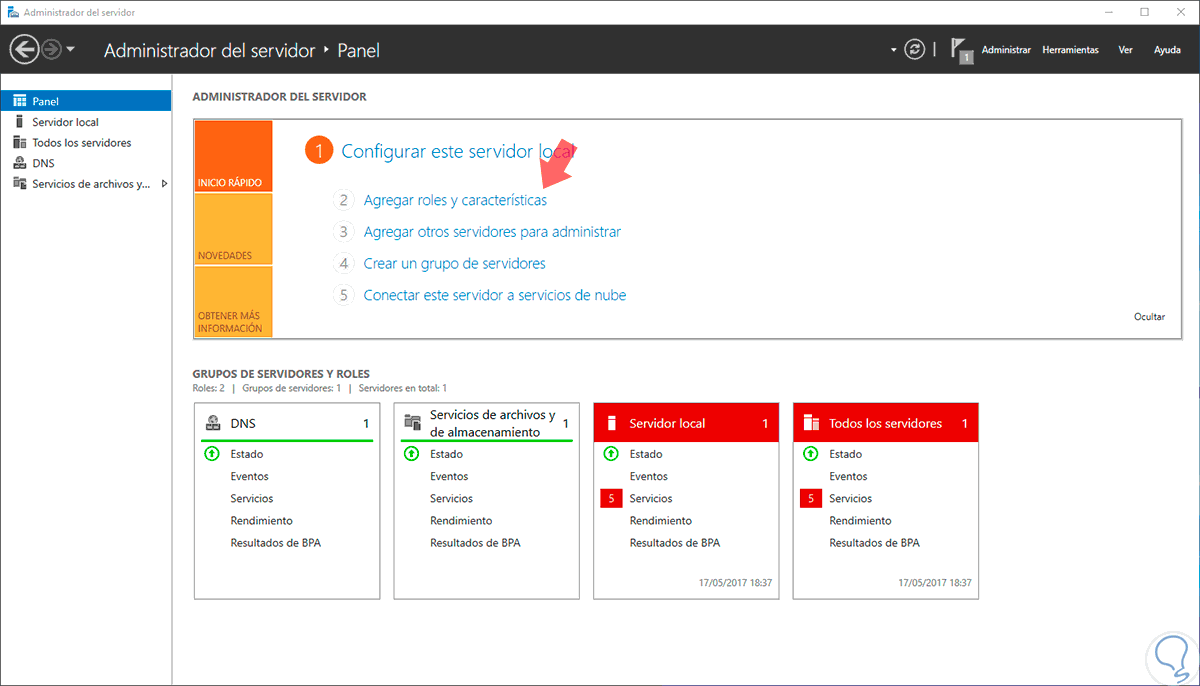Click the forward navigation arrow
Image resolution: width=1200 pixels, height=686 pixels.
pyautogui.click(x=51, y=49)
